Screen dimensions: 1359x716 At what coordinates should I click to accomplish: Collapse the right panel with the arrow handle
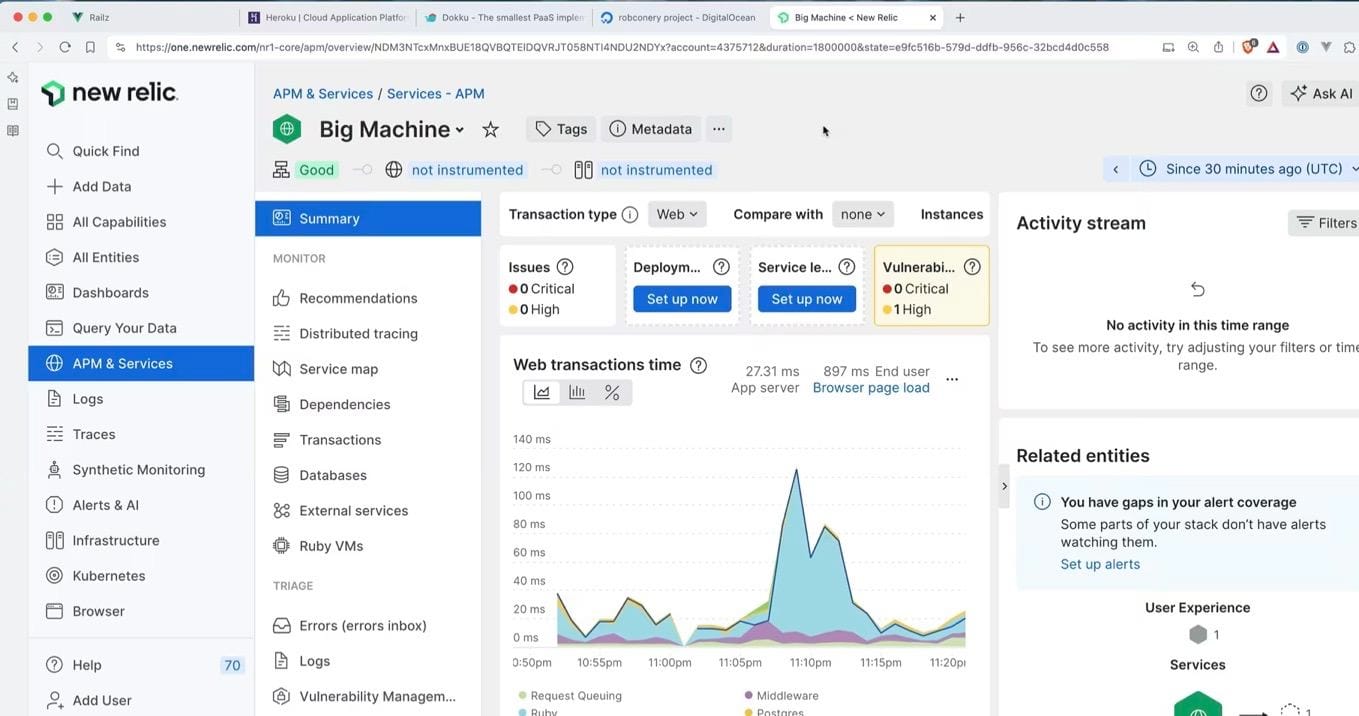click(1004, 486)
